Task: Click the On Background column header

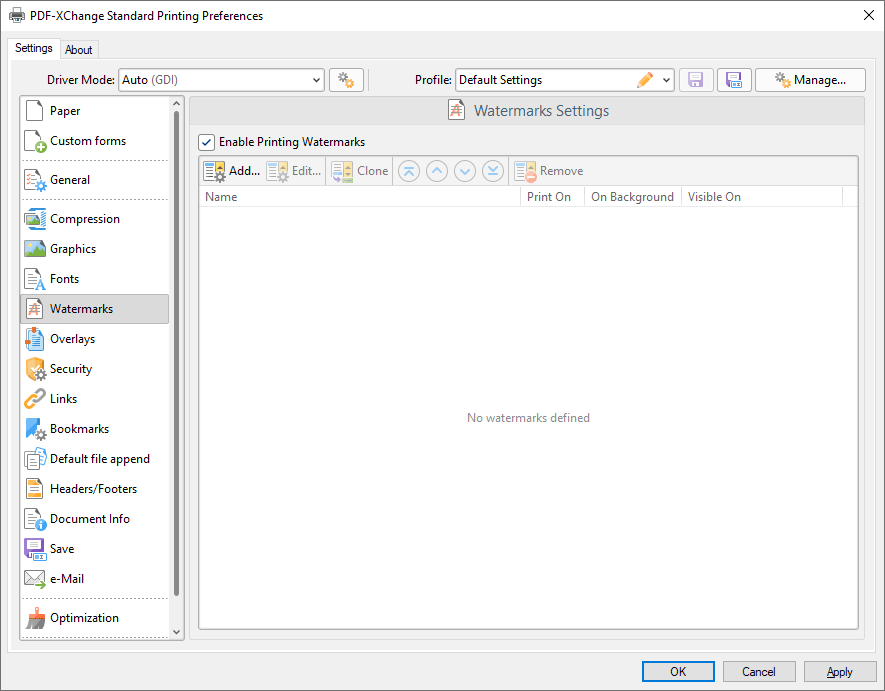Action: pyautogui.click(x=633, y=197)
